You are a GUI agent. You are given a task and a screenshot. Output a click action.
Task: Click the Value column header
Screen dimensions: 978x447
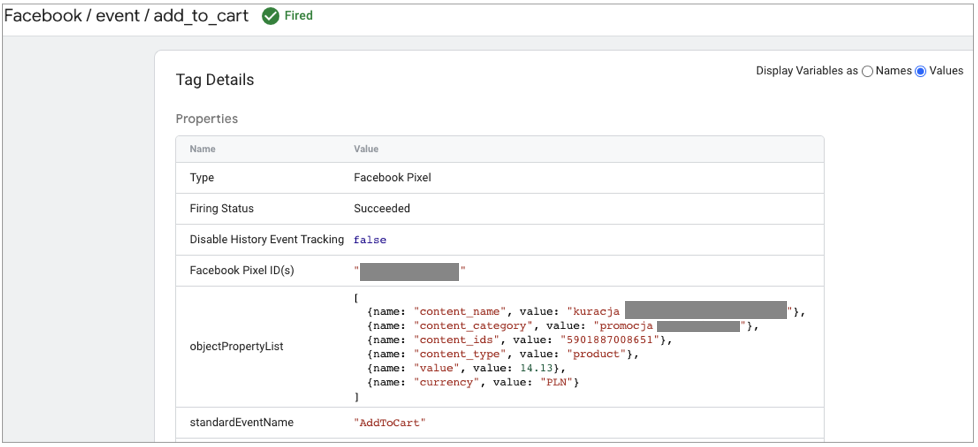pyautogui.click(x=366, y=149)
